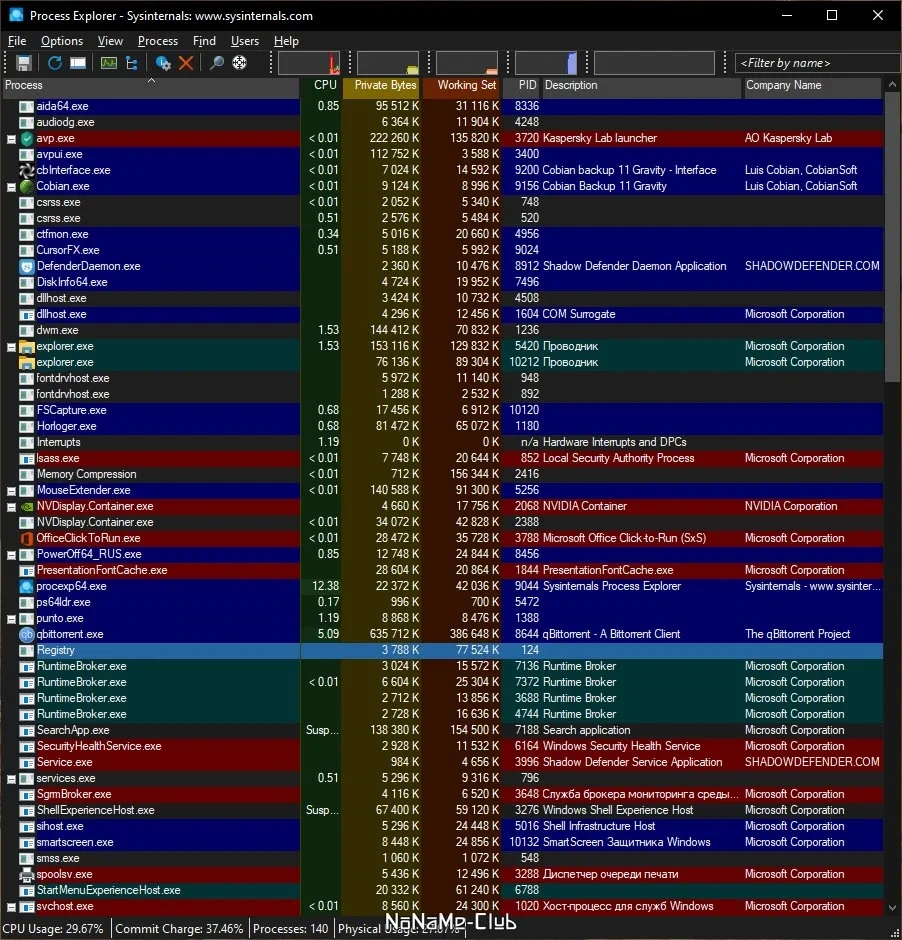902x940 pixels.
Task: Click the icon beside SearchApp.exe
Action: pyautogui.click(x=26, y=731)
